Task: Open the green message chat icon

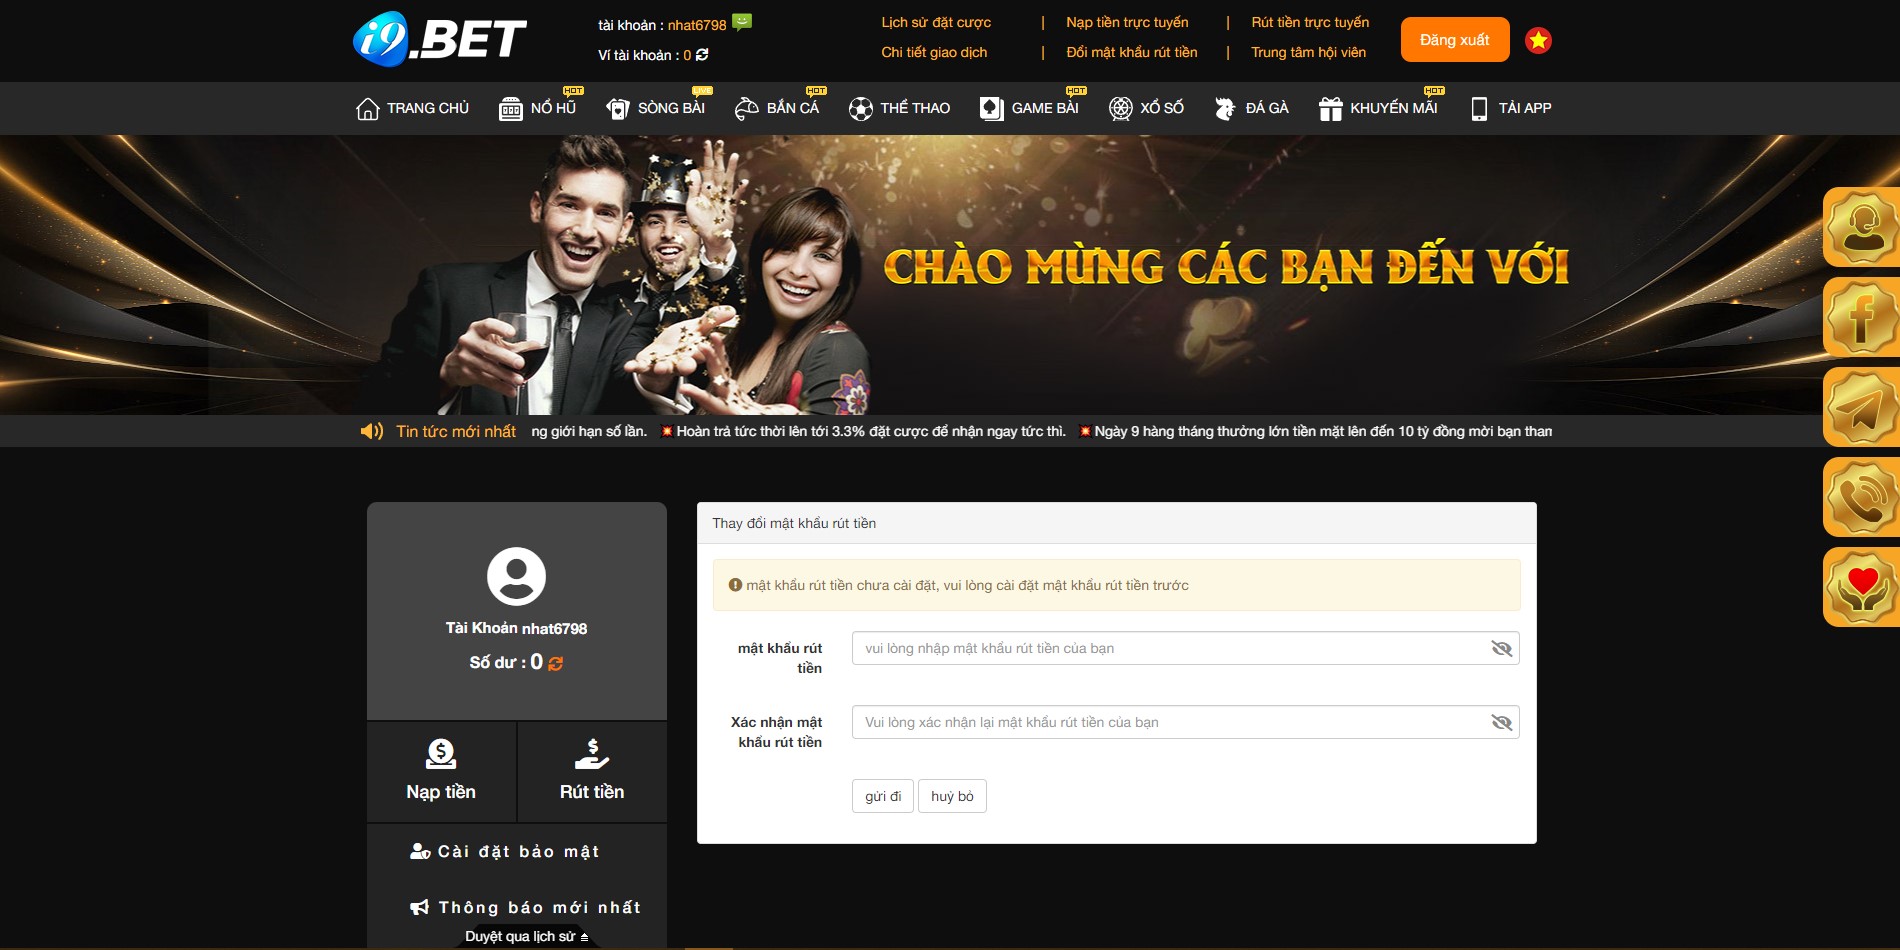Action: click(x=742, y=22)
